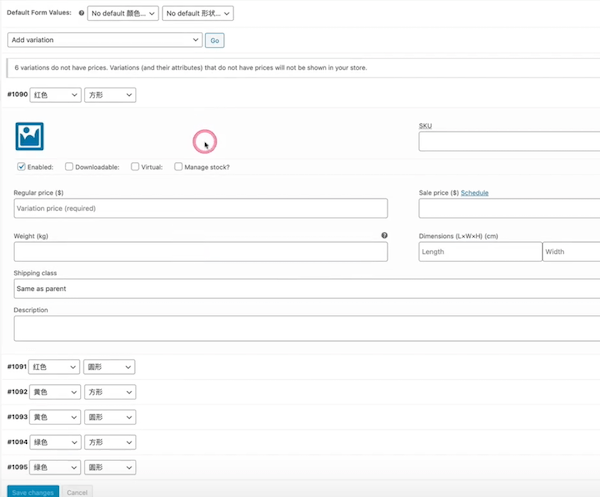Screen dimensions: 600x497
Task: Open the Shipping class Same as parent dropdown
Action: (300, 288)
